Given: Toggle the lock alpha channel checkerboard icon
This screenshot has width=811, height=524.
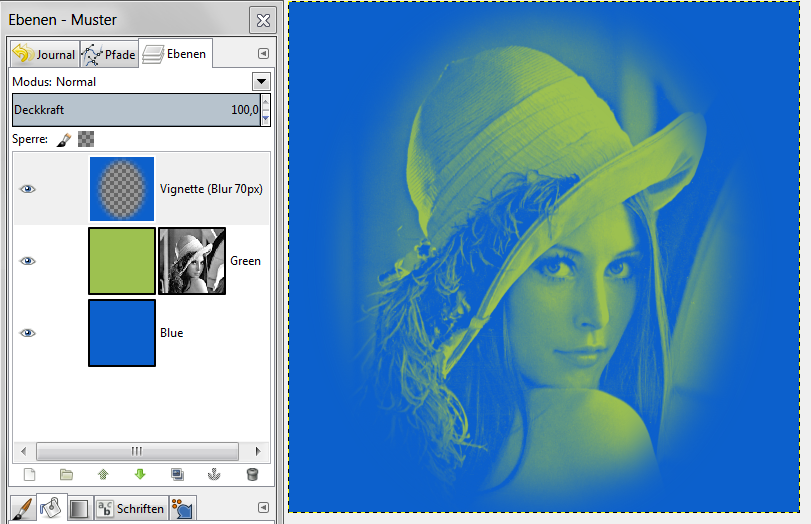Looking at the screenshot, I should pos(86,139).
